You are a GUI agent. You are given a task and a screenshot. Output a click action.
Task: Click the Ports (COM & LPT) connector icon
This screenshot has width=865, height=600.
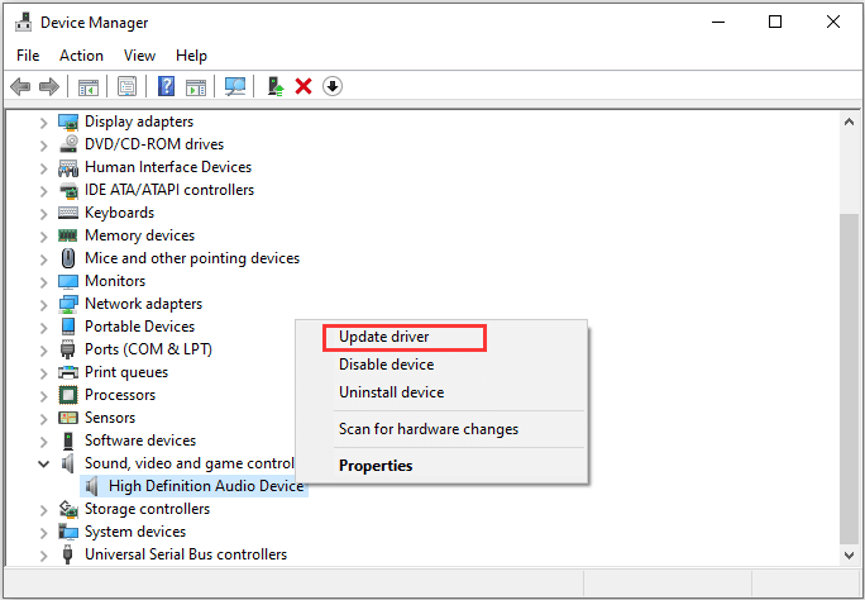pos(68,350)
